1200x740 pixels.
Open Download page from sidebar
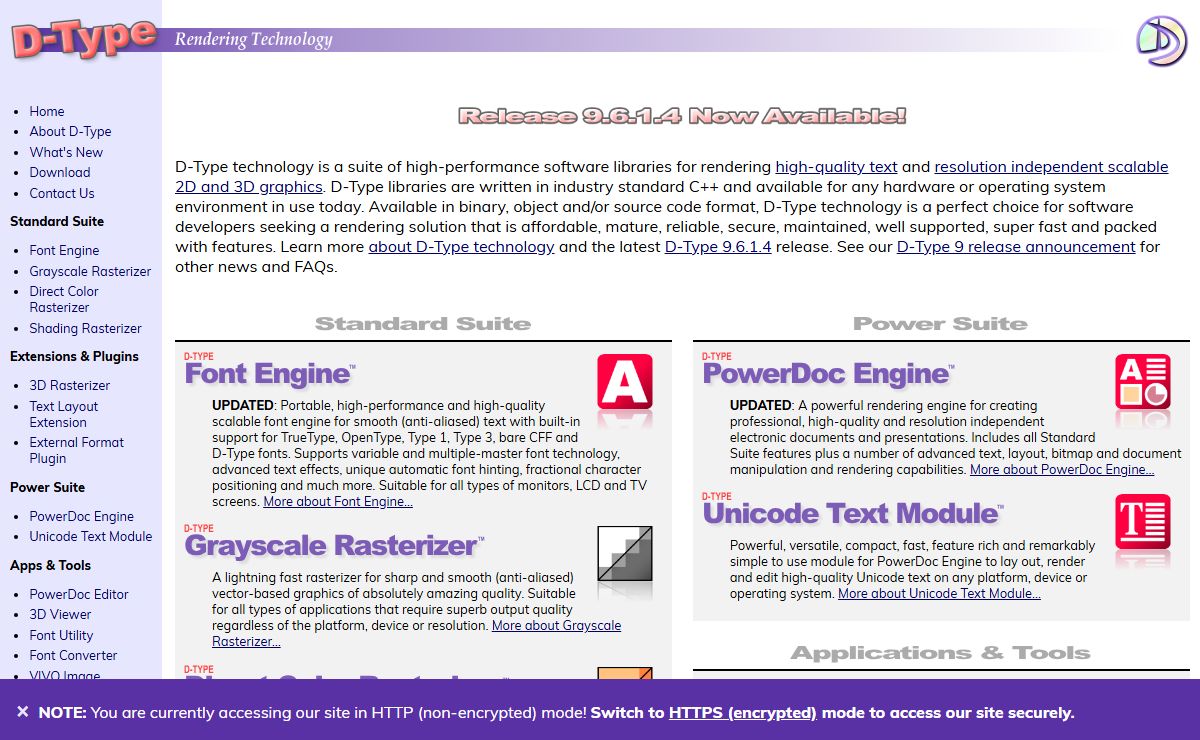(60, 172)
